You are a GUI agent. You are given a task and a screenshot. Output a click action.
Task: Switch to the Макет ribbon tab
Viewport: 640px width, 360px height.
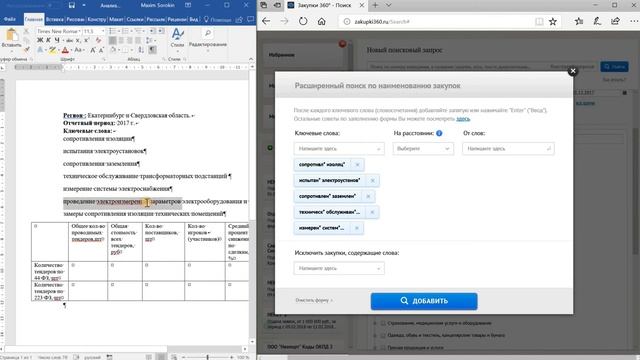[116, 19]
